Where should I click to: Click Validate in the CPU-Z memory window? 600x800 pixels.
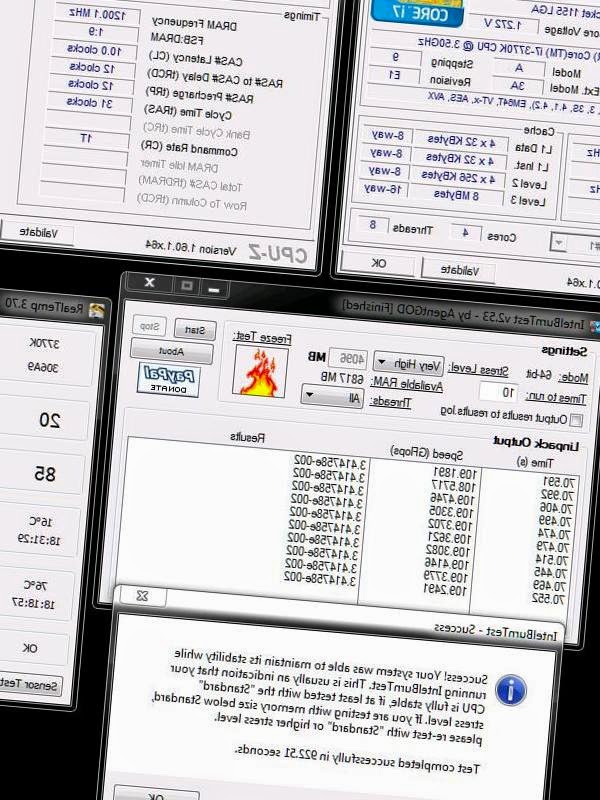pos(38,233)
